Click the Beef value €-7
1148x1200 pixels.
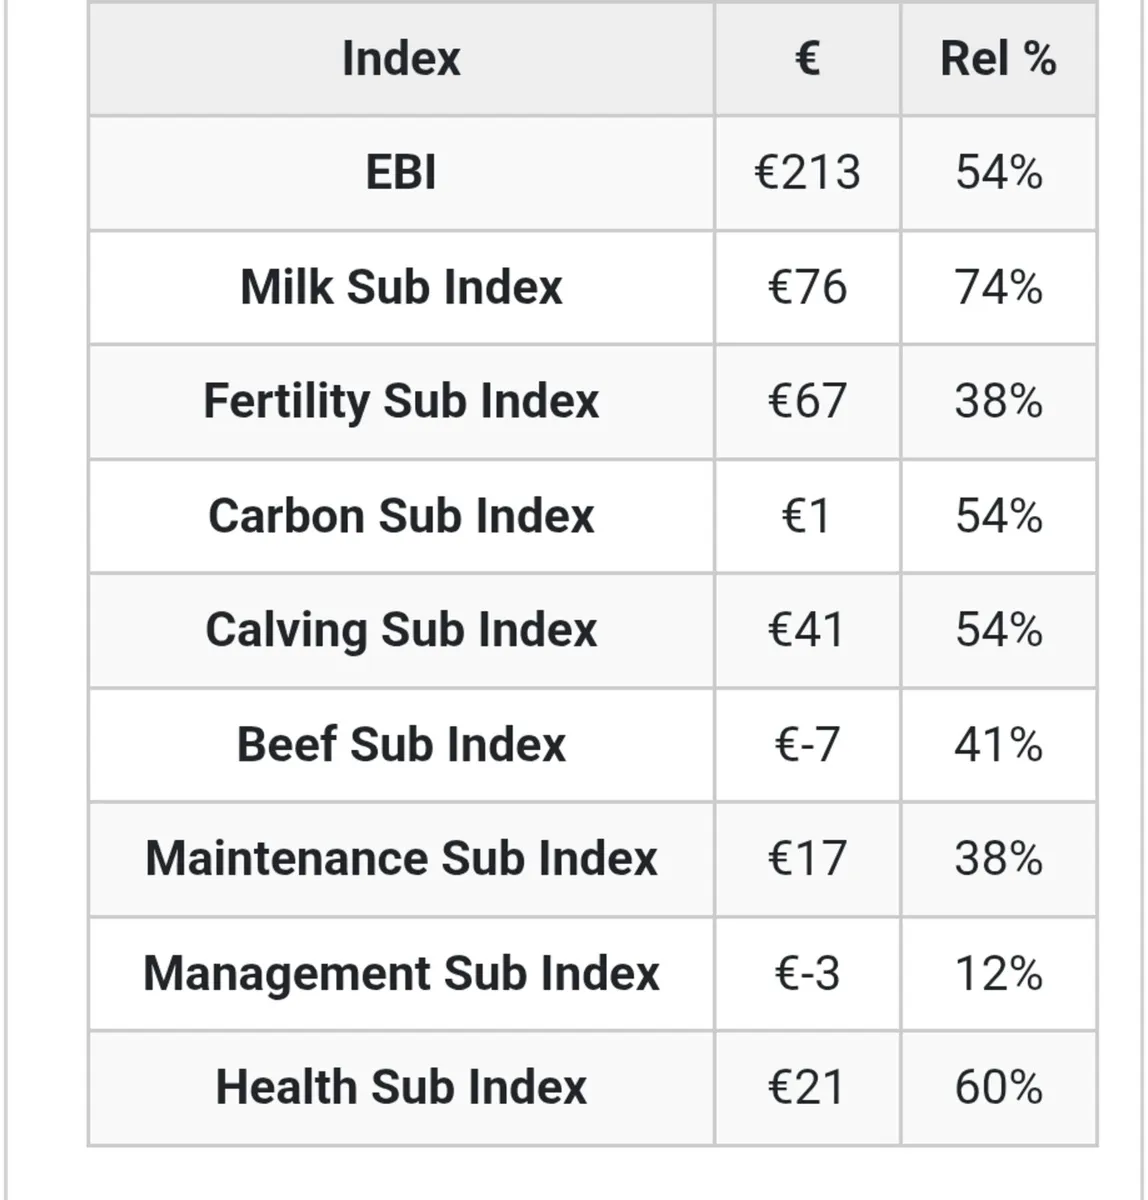(x=807, y=745)
